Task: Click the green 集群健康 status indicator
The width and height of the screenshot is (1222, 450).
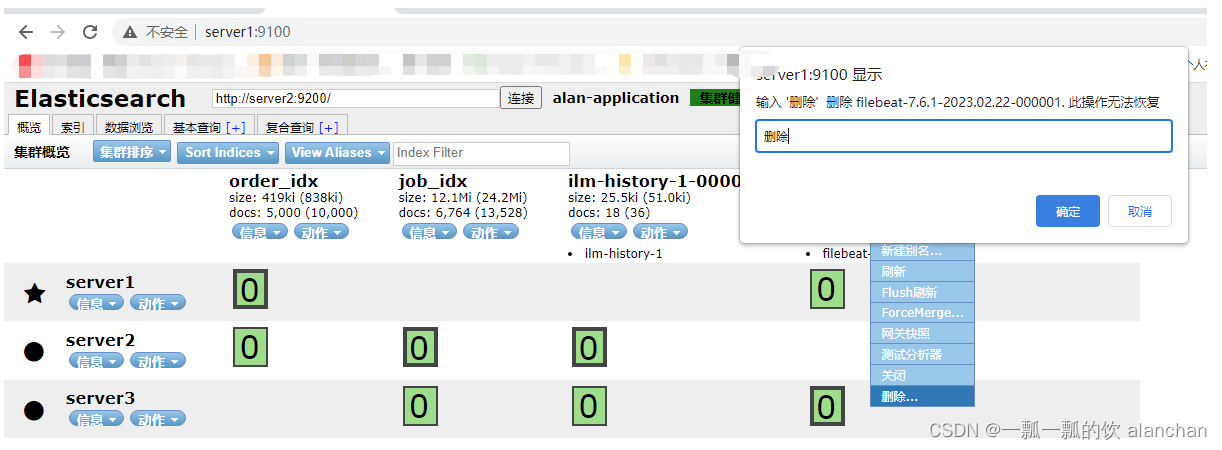Action: 714,98
